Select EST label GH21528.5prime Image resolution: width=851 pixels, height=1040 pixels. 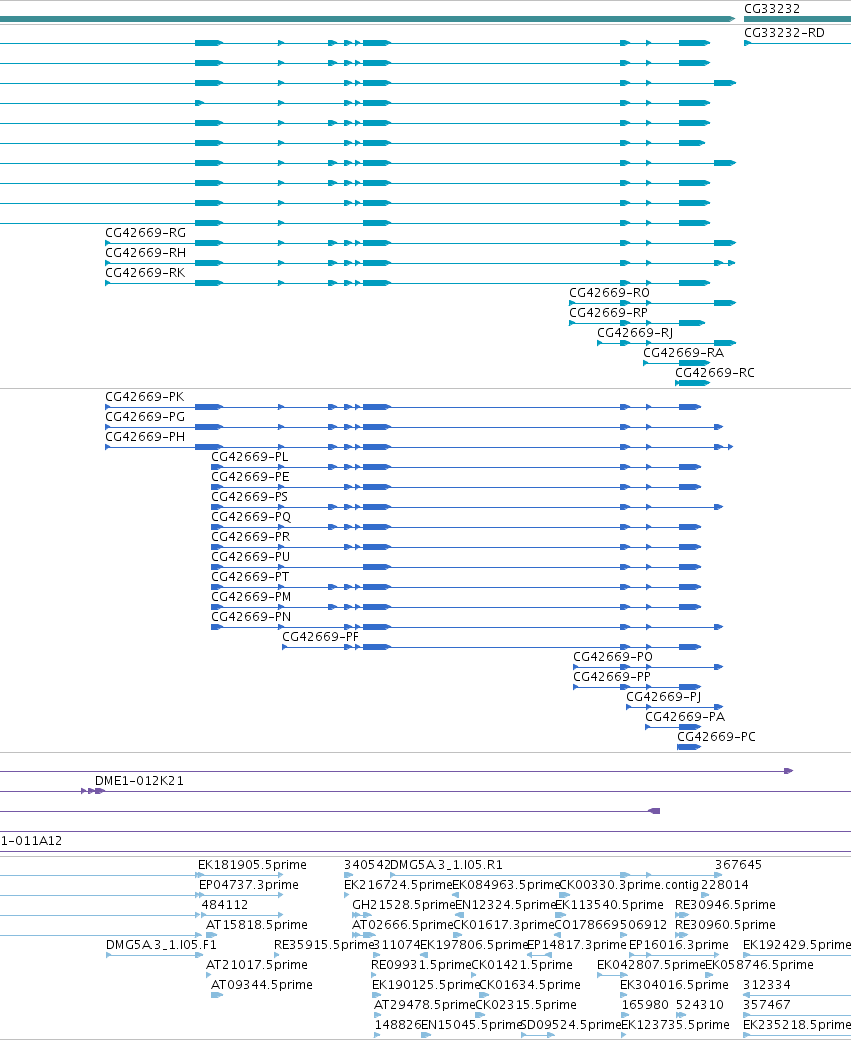pos(404,905)
